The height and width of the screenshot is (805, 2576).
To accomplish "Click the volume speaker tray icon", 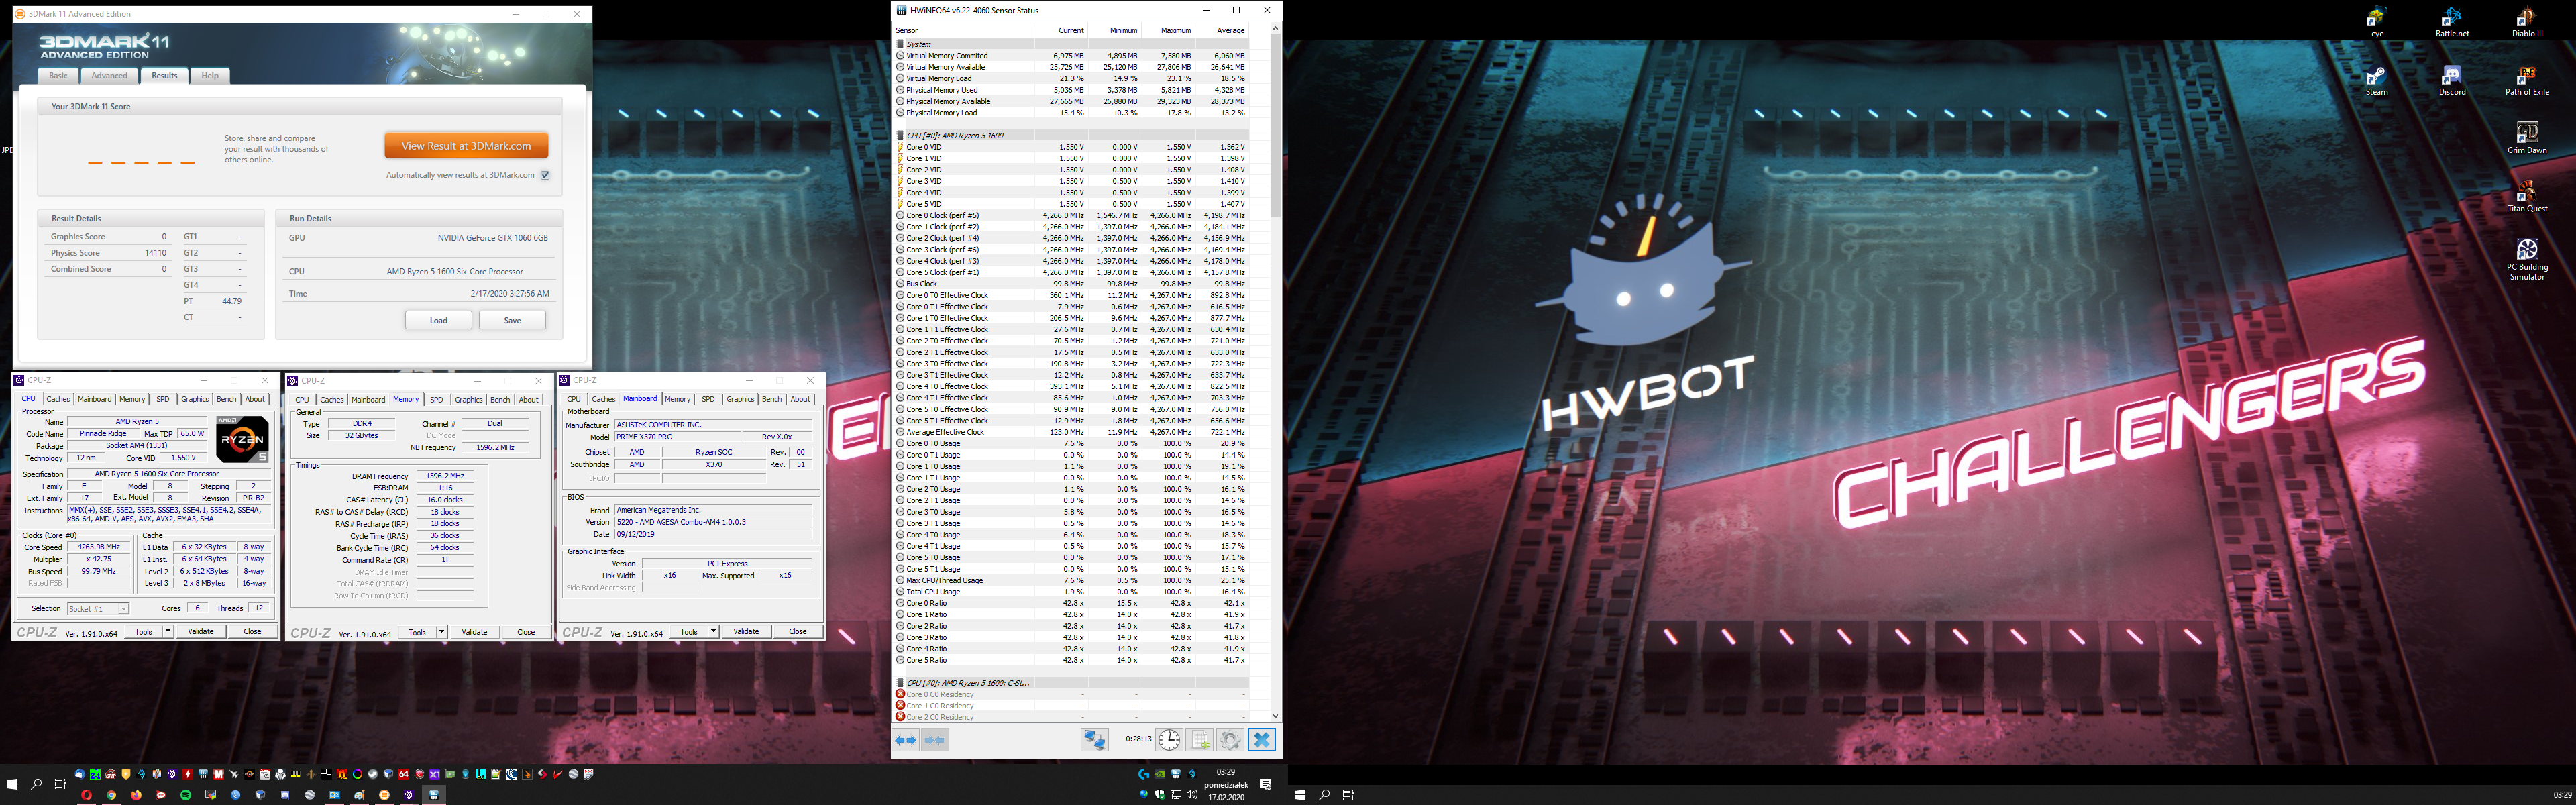I will [x=1192, y=795].
